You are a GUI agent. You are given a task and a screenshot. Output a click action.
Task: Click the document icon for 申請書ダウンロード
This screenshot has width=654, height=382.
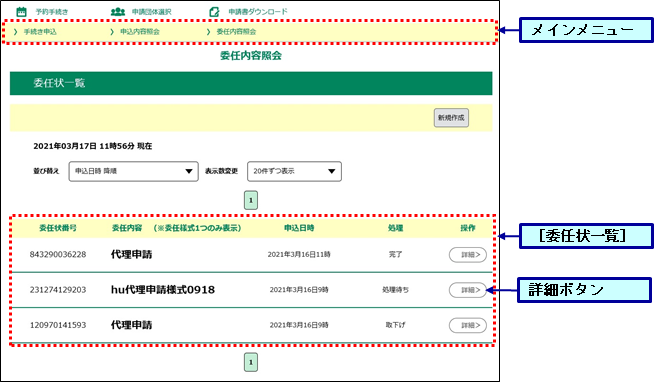(x=214, y=11)
